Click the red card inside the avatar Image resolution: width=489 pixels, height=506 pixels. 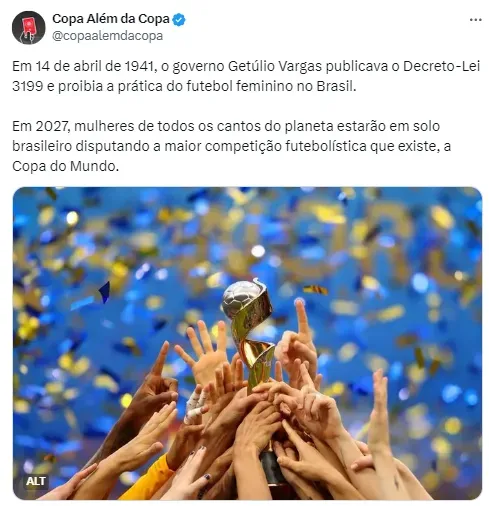tap(28, 25)
